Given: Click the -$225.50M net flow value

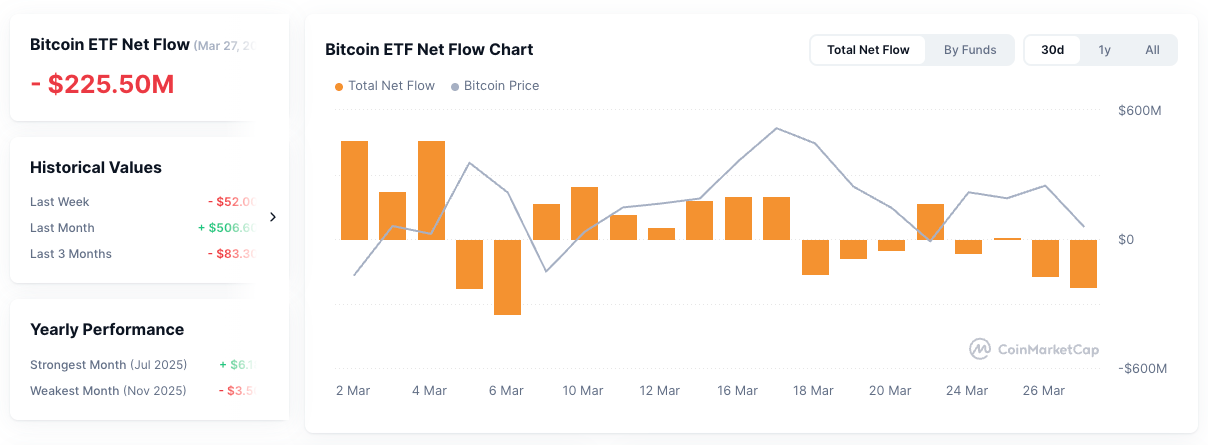Looking at the screenshot, I should [103, 85].
